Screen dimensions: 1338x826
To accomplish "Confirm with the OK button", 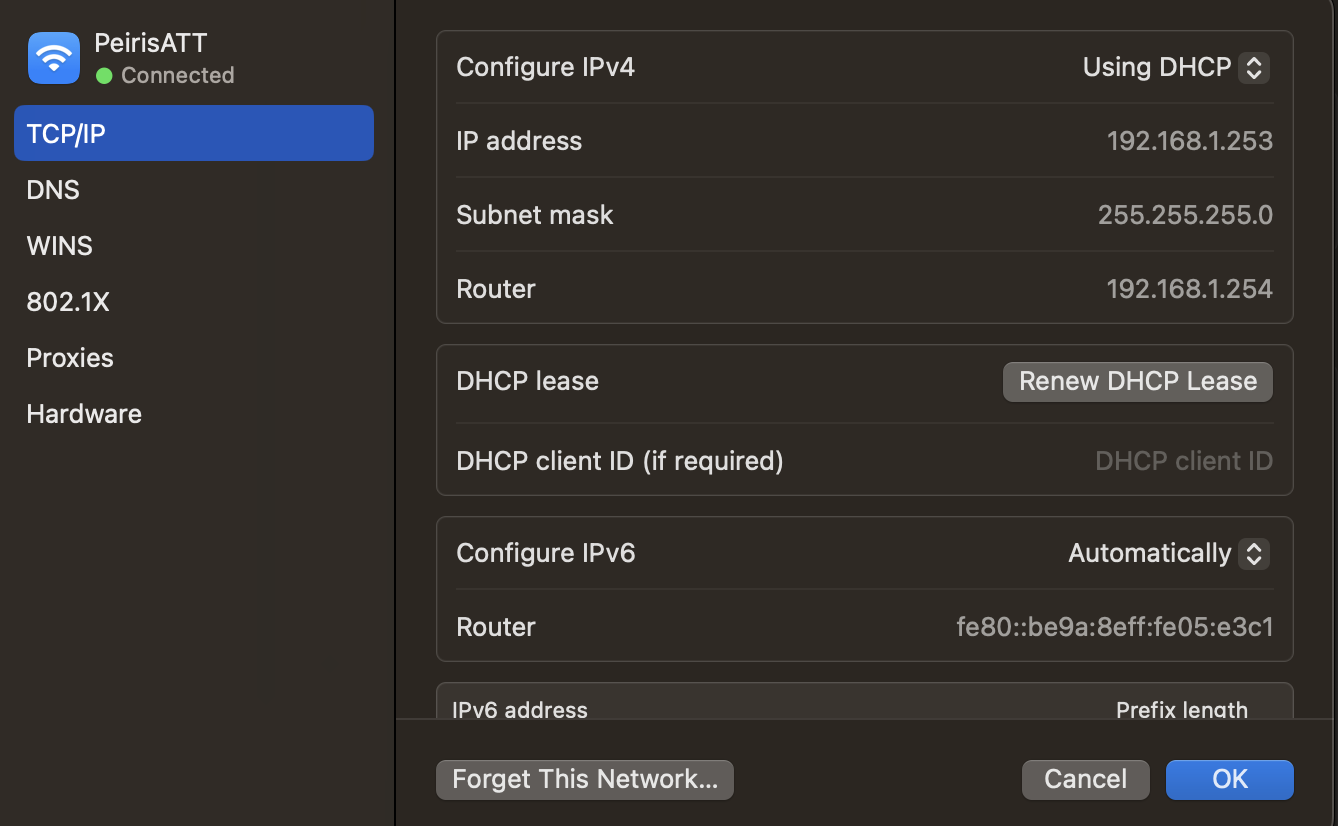I will click(1229, 779).
